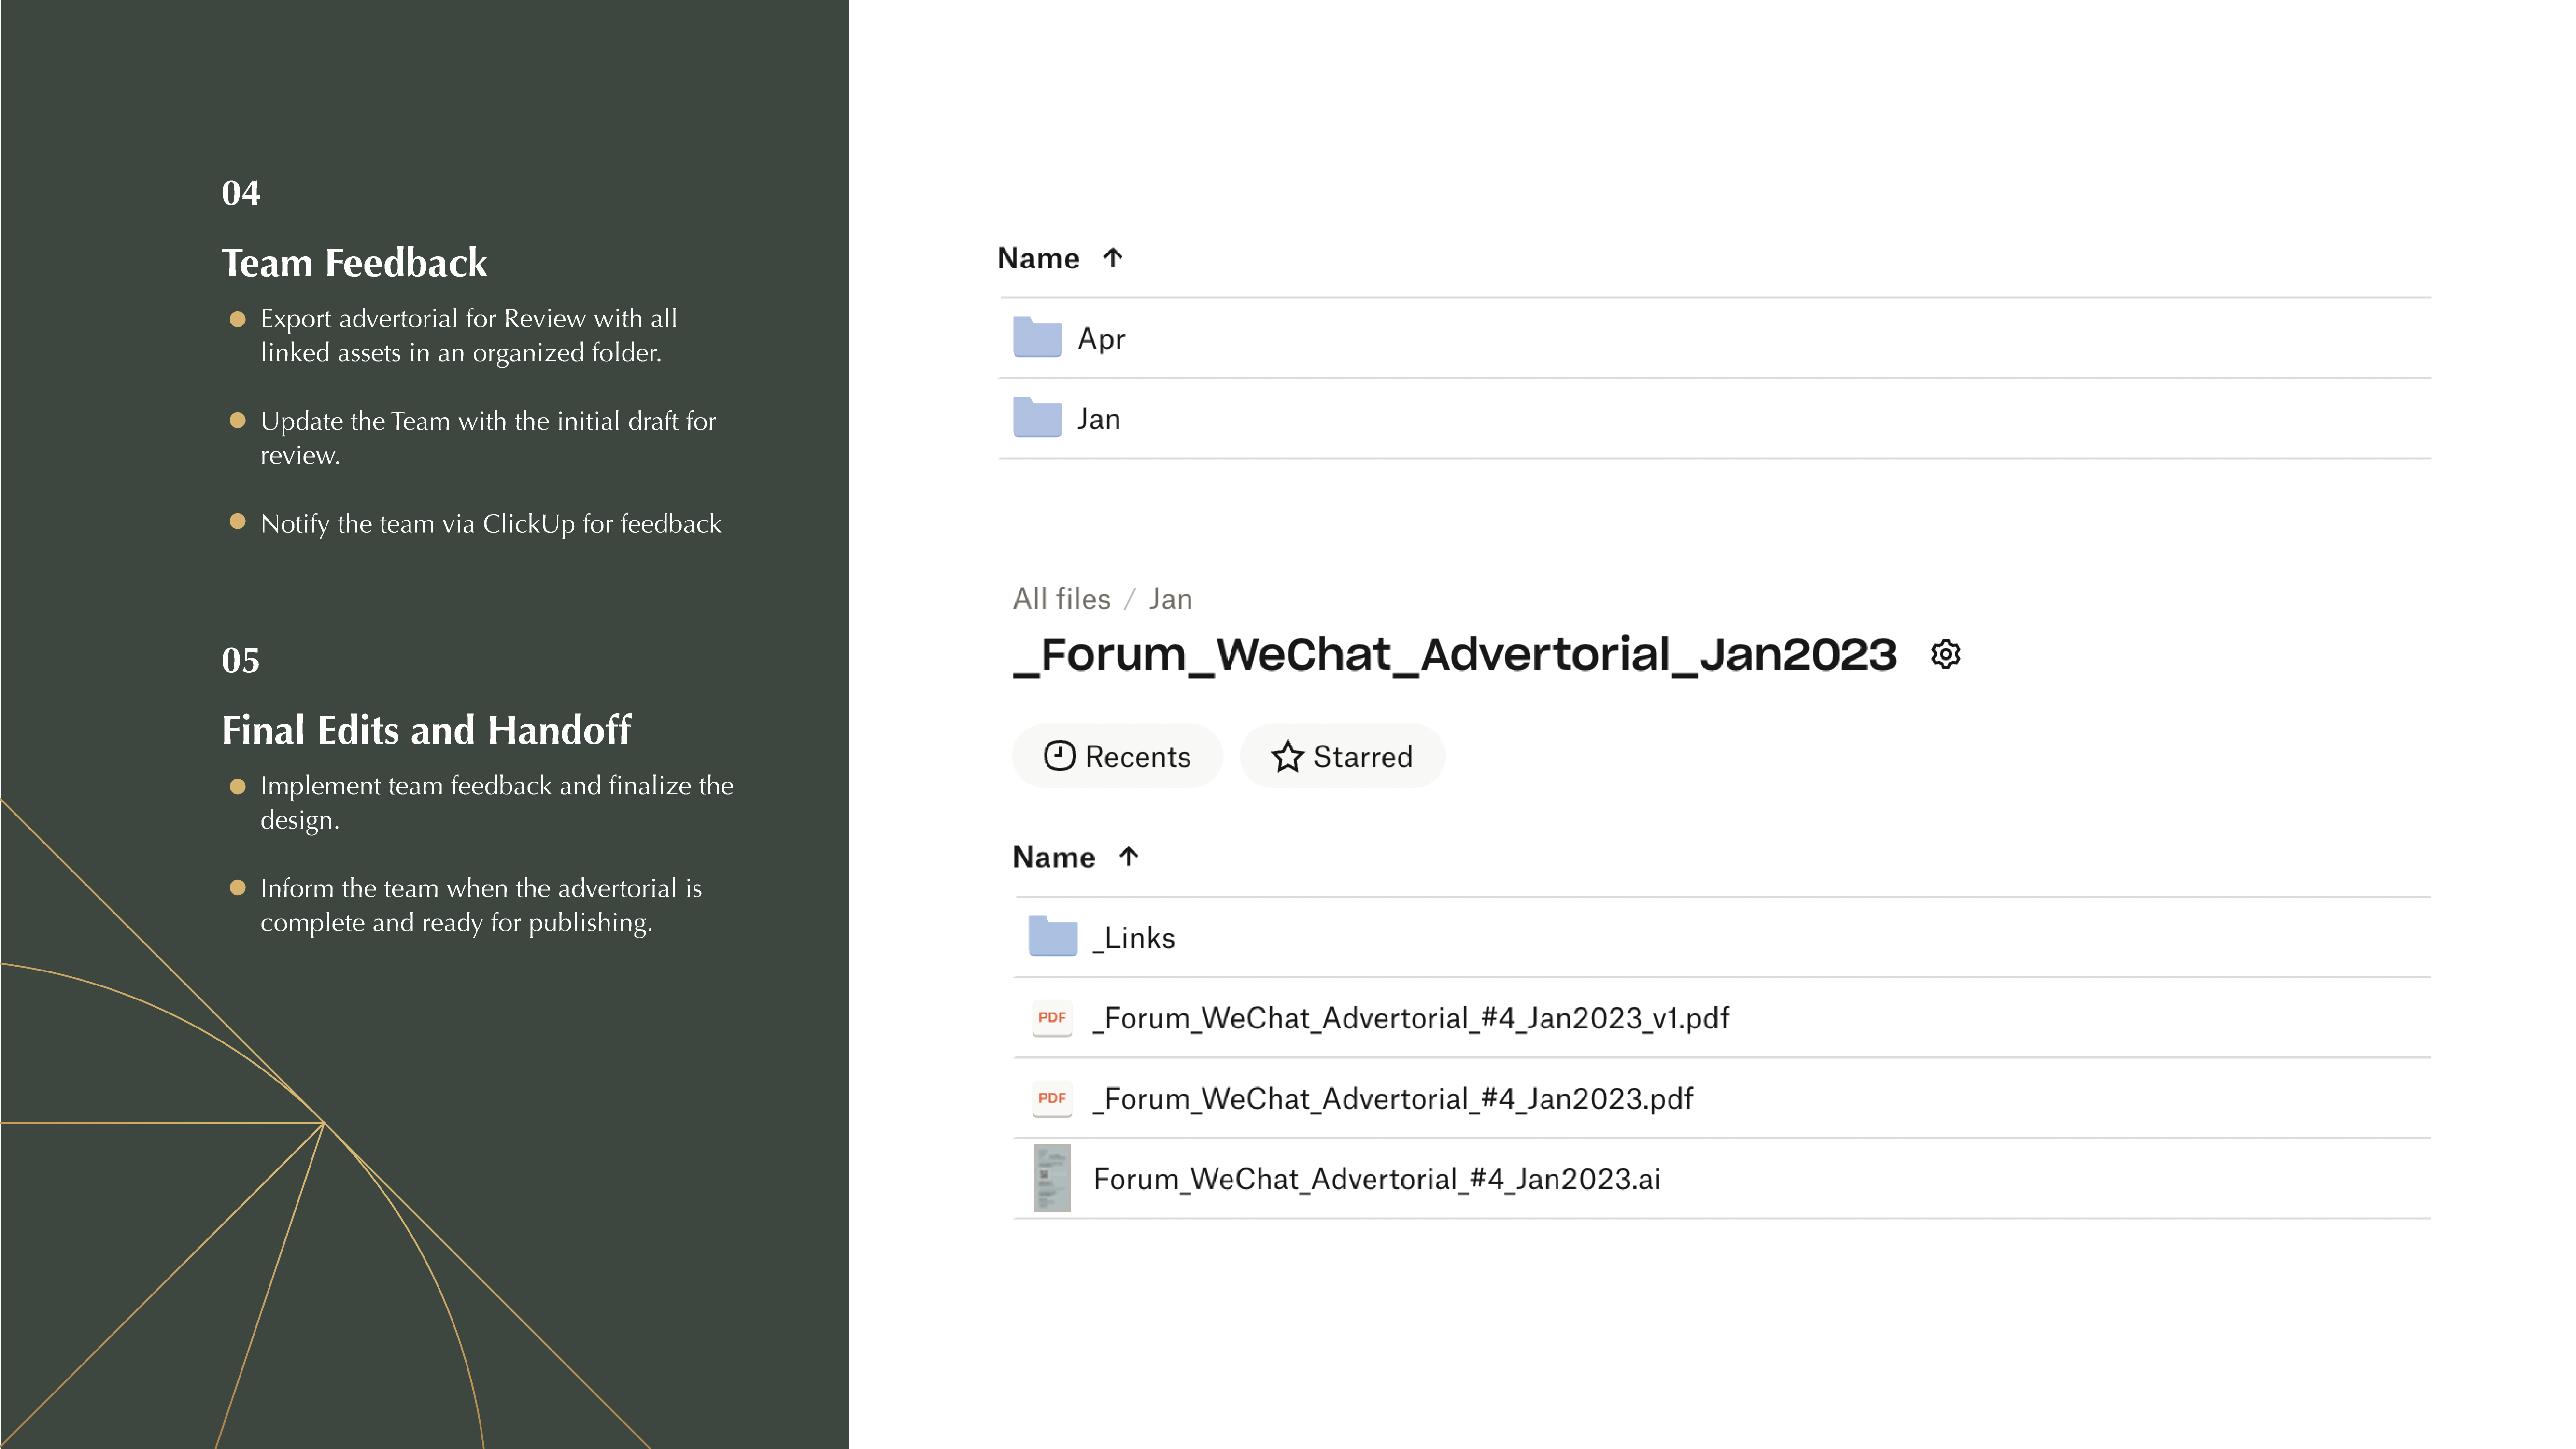Image resolution: width=2576 pixels, height=1449 pixels.
Task: Toggle sort arrow beside lower Name header
Action: point(1129,857)
